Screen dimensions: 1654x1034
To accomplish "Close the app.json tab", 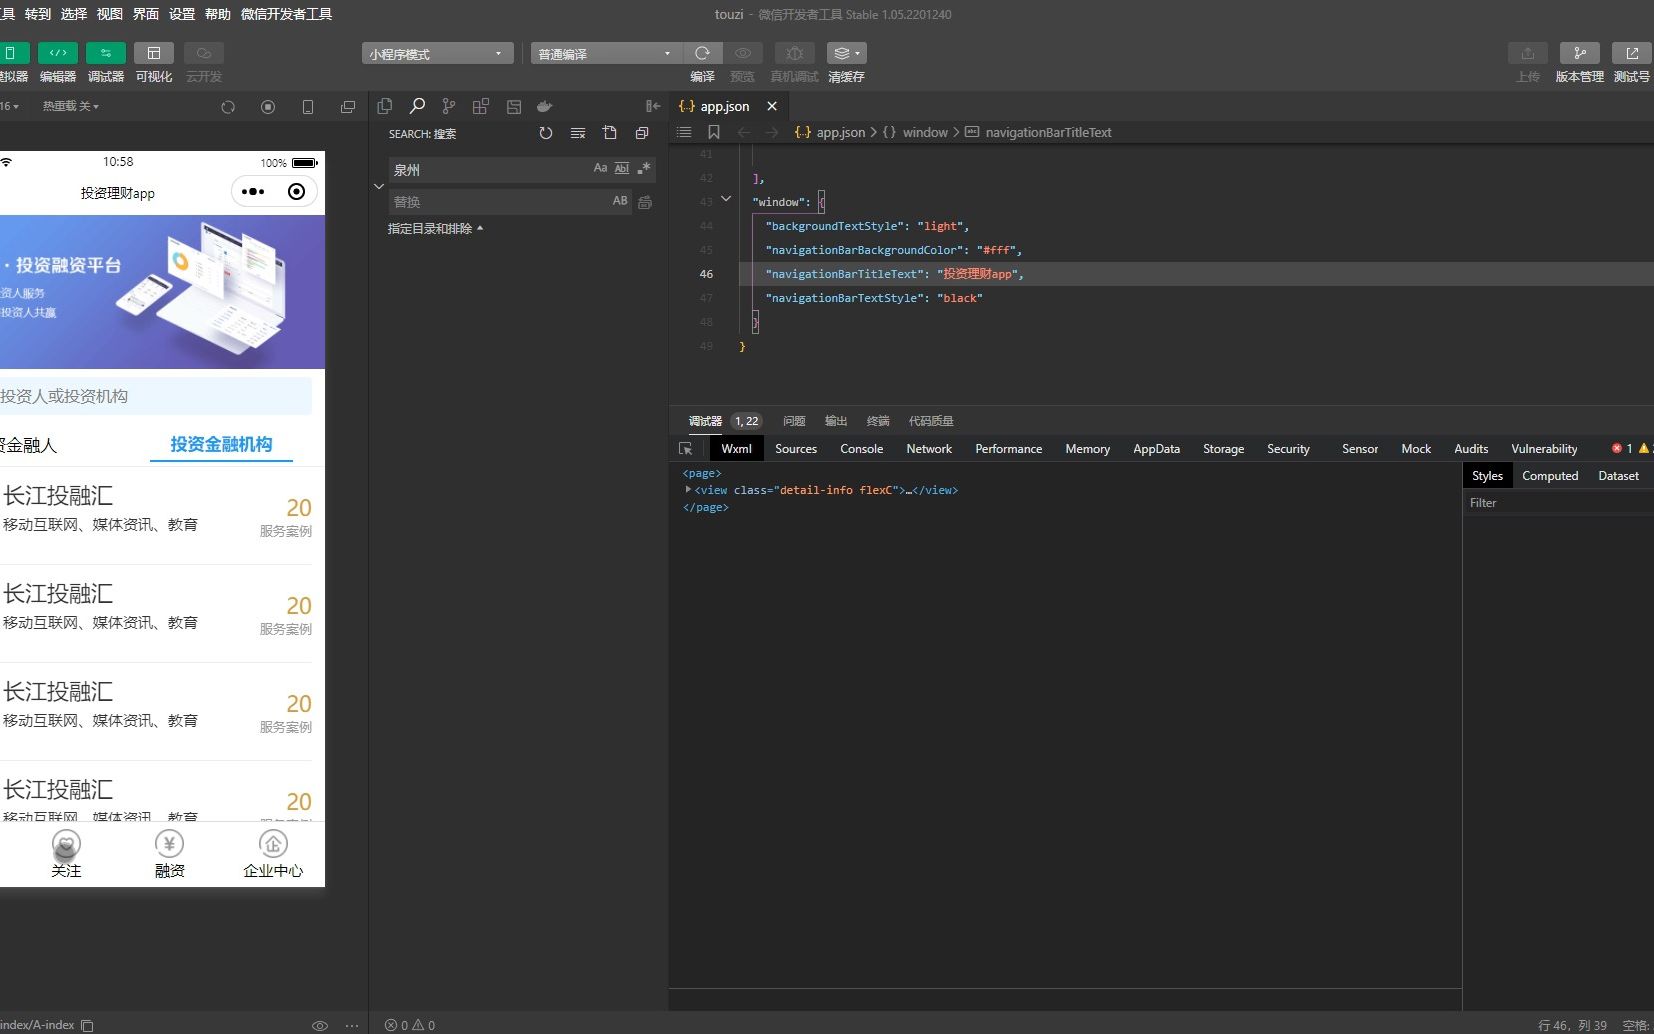I will pyautogui.click(x=772, y=106).
